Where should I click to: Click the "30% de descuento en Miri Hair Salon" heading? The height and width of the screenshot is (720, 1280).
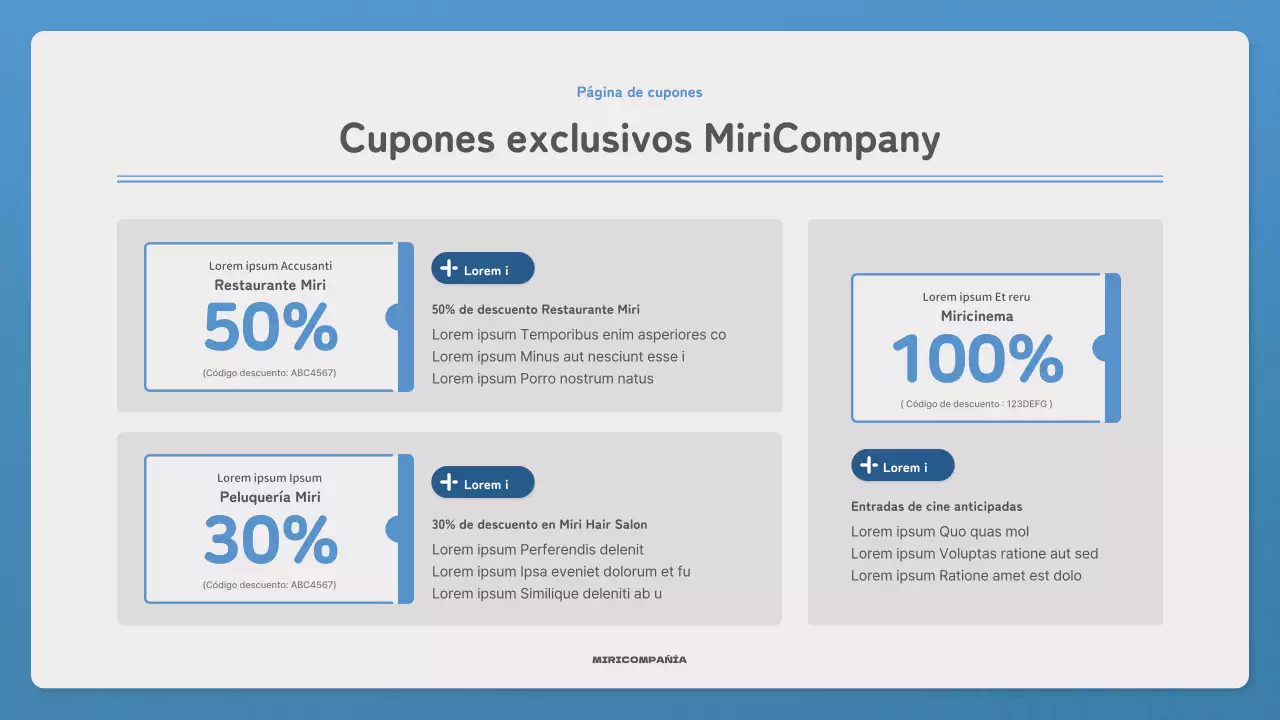pyautogui.click(x=539, y=525)
